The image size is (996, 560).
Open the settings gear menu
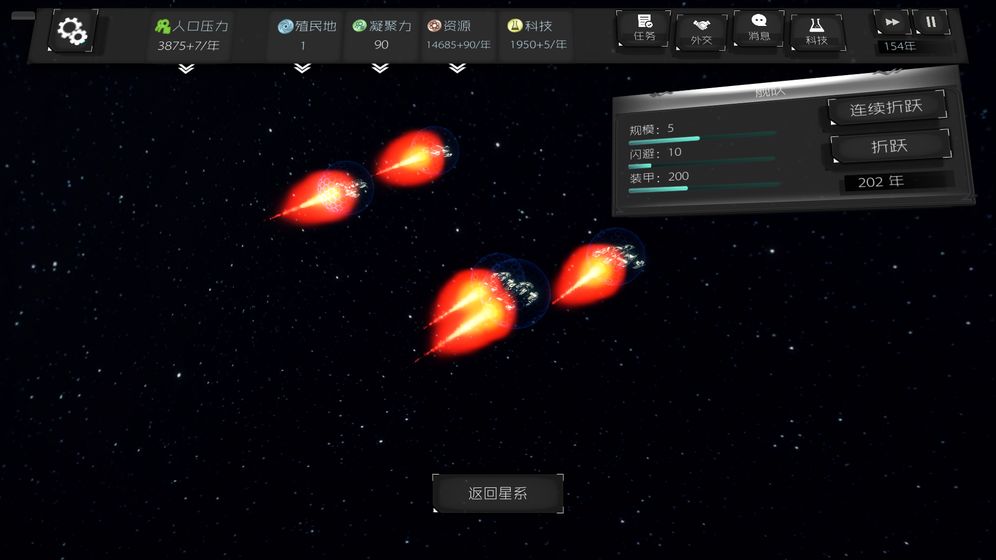click(x=72, y=32)
